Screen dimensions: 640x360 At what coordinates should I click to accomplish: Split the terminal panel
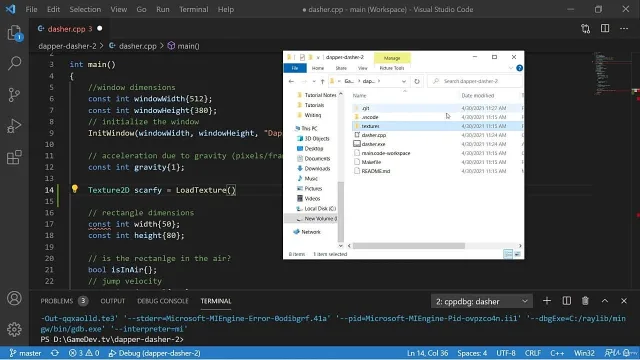click(x=567, y=301)
